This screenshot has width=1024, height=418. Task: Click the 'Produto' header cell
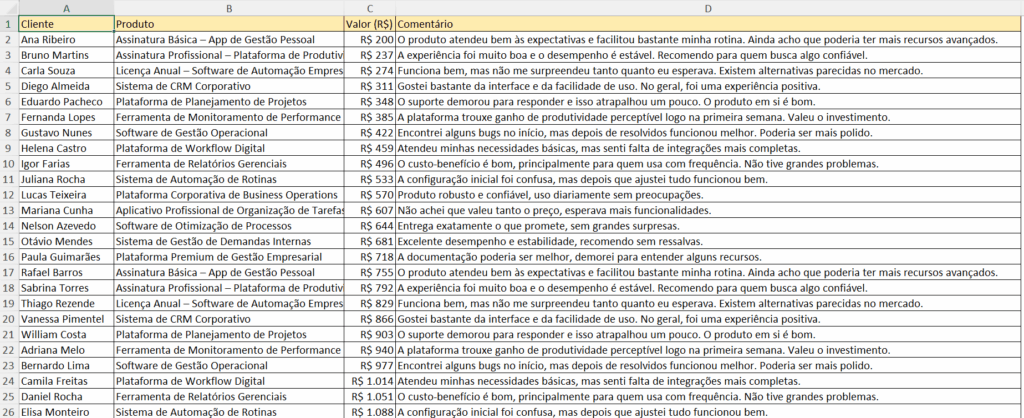[229, 24]
